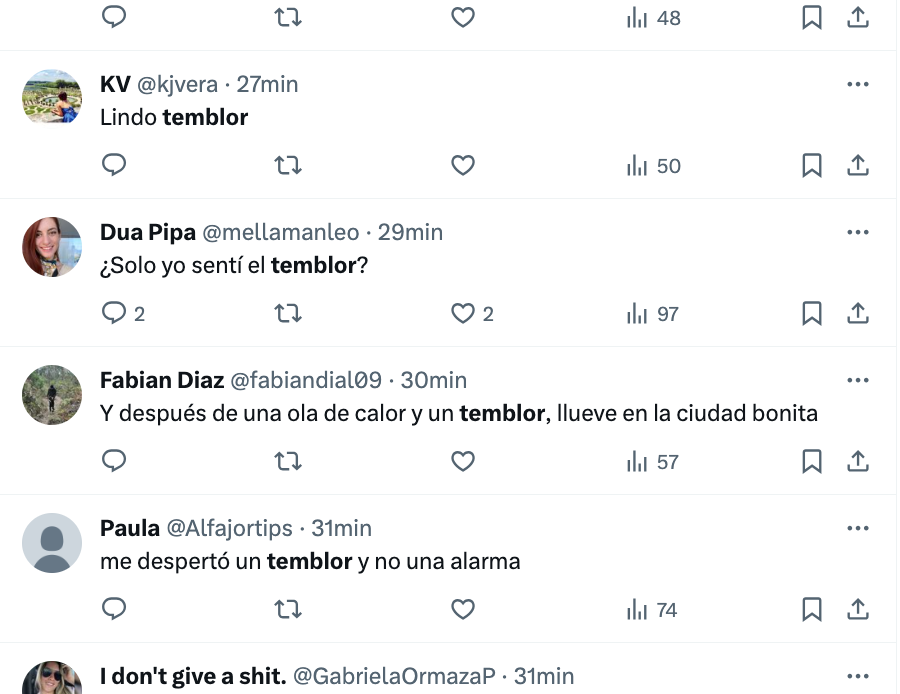Share KV's tweet via share icon
Image resolution: width=900 pixels, height=694 pixels.
tap(858, 165)
